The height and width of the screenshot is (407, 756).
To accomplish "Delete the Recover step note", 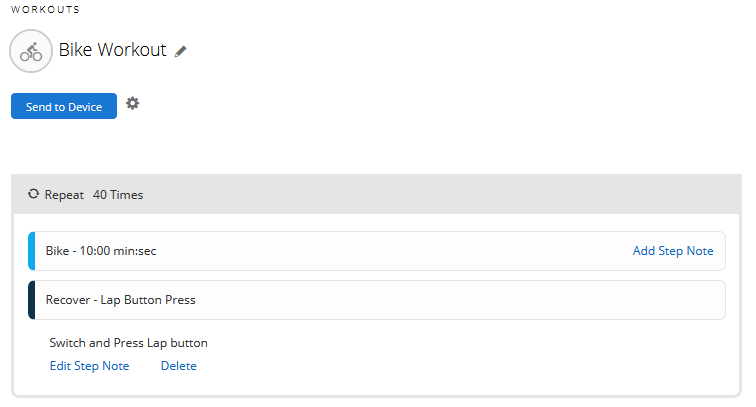I will coord(179,366).
